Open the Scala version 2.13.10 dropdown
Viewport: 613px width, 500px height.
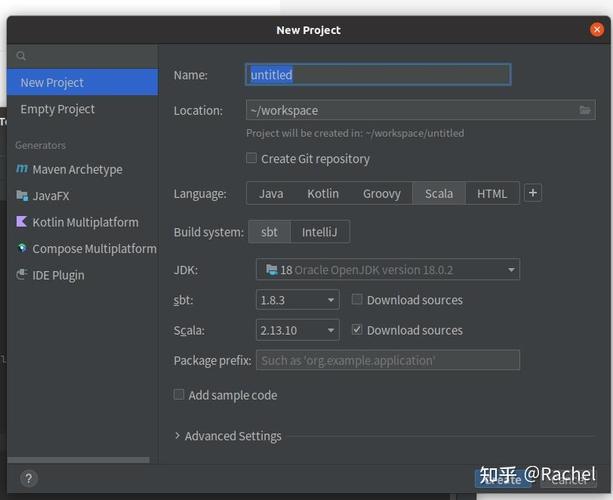298,330
